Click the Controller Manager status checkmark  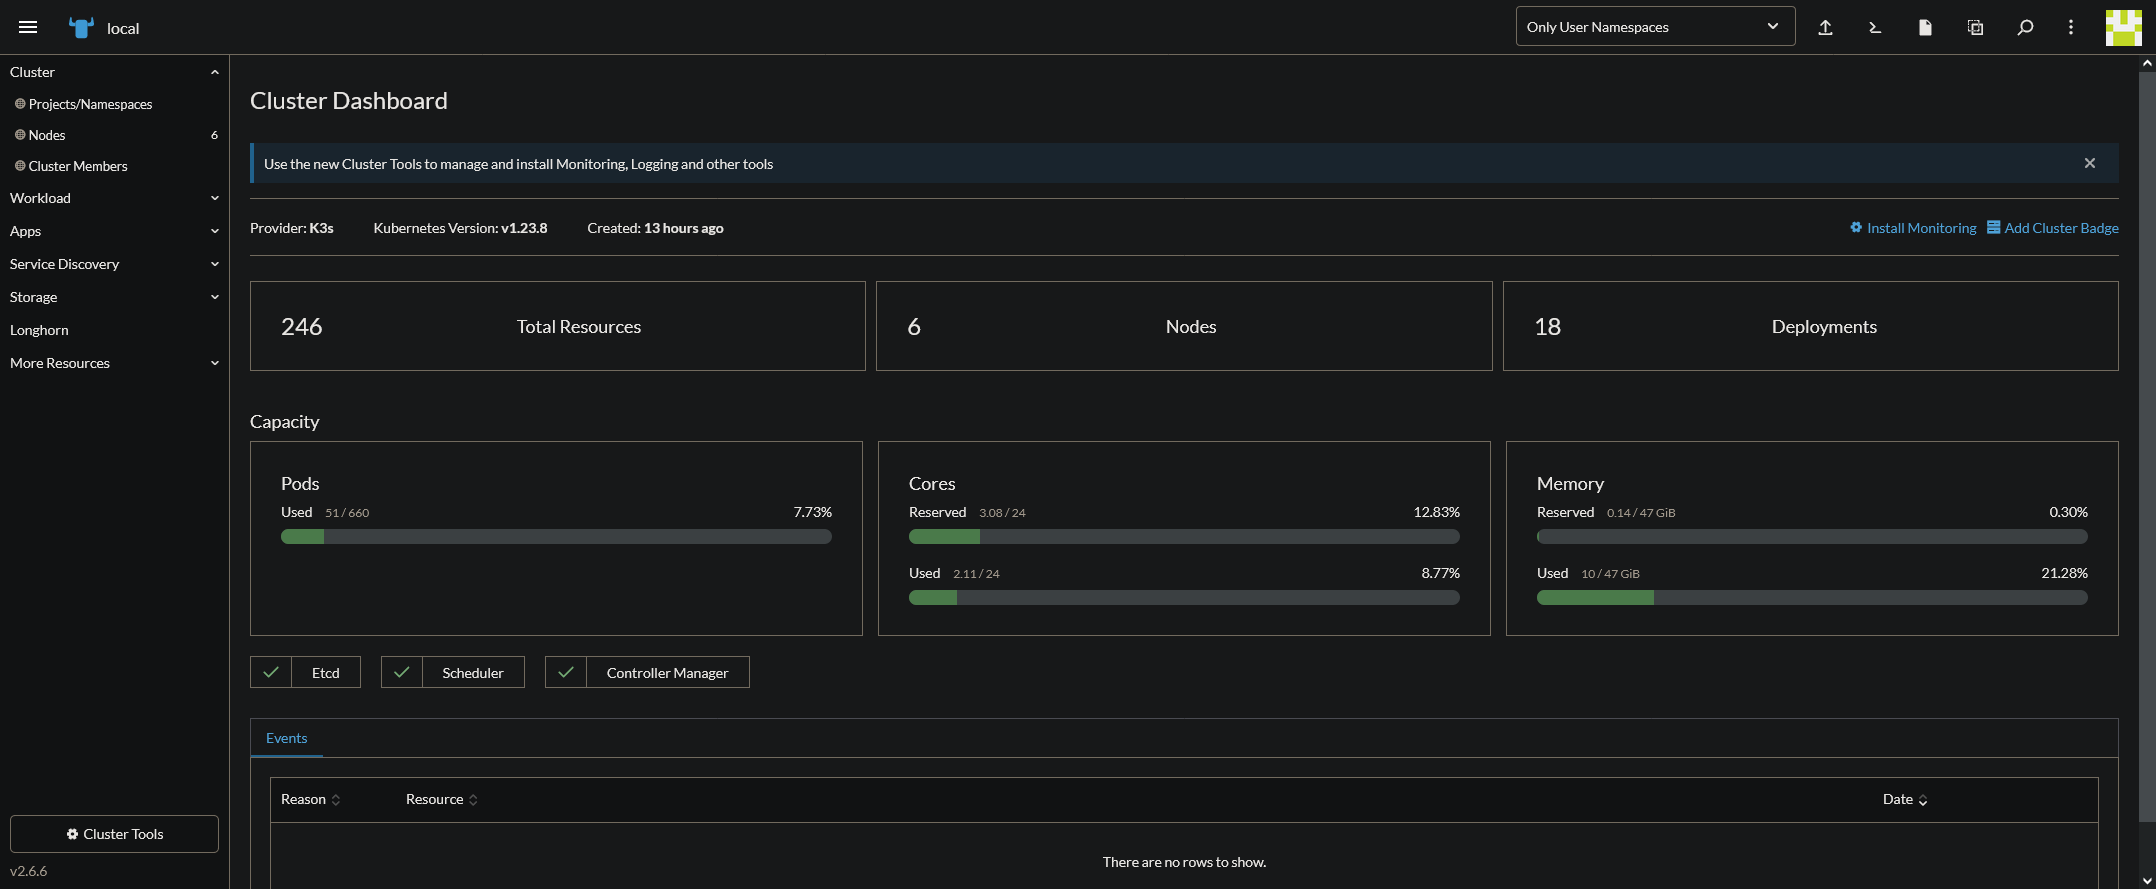[x=566, y=672]
